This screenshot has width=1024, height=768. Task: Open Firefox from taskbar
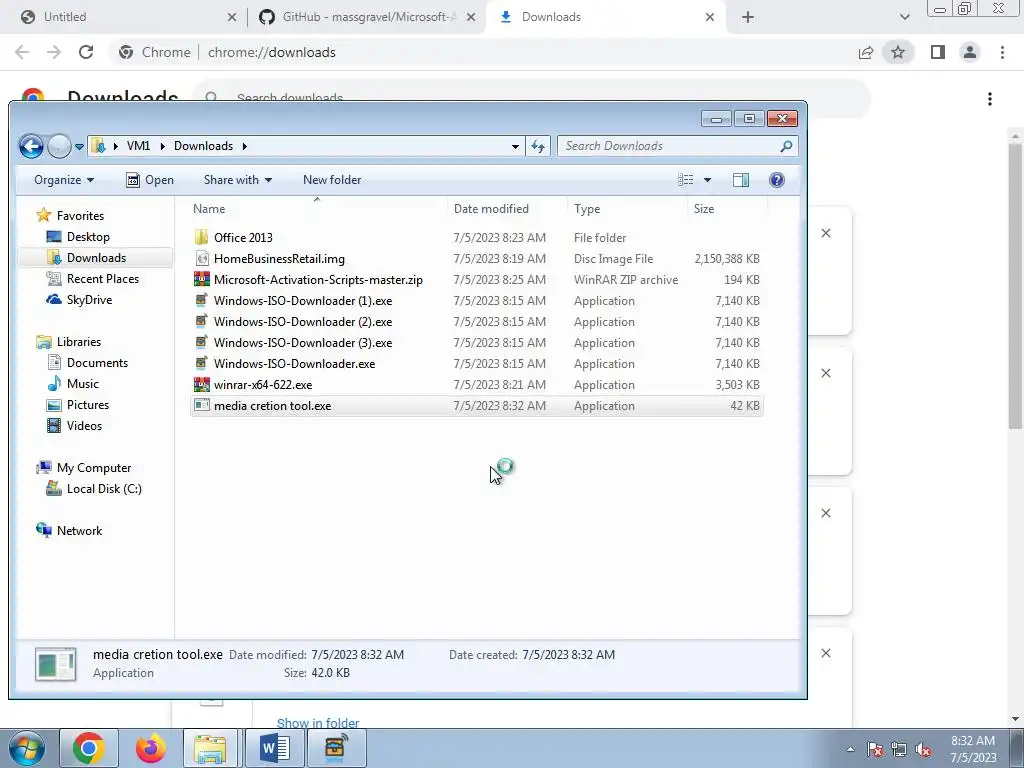(x=150, y=748)
